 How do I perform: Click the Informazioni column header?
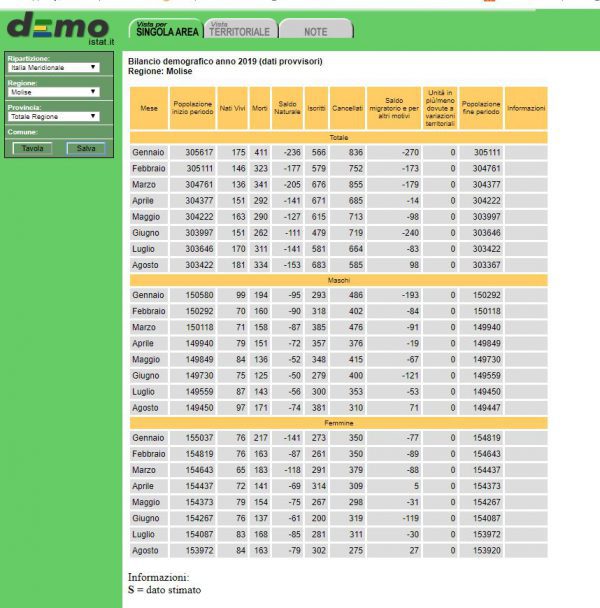click(526, 108)
